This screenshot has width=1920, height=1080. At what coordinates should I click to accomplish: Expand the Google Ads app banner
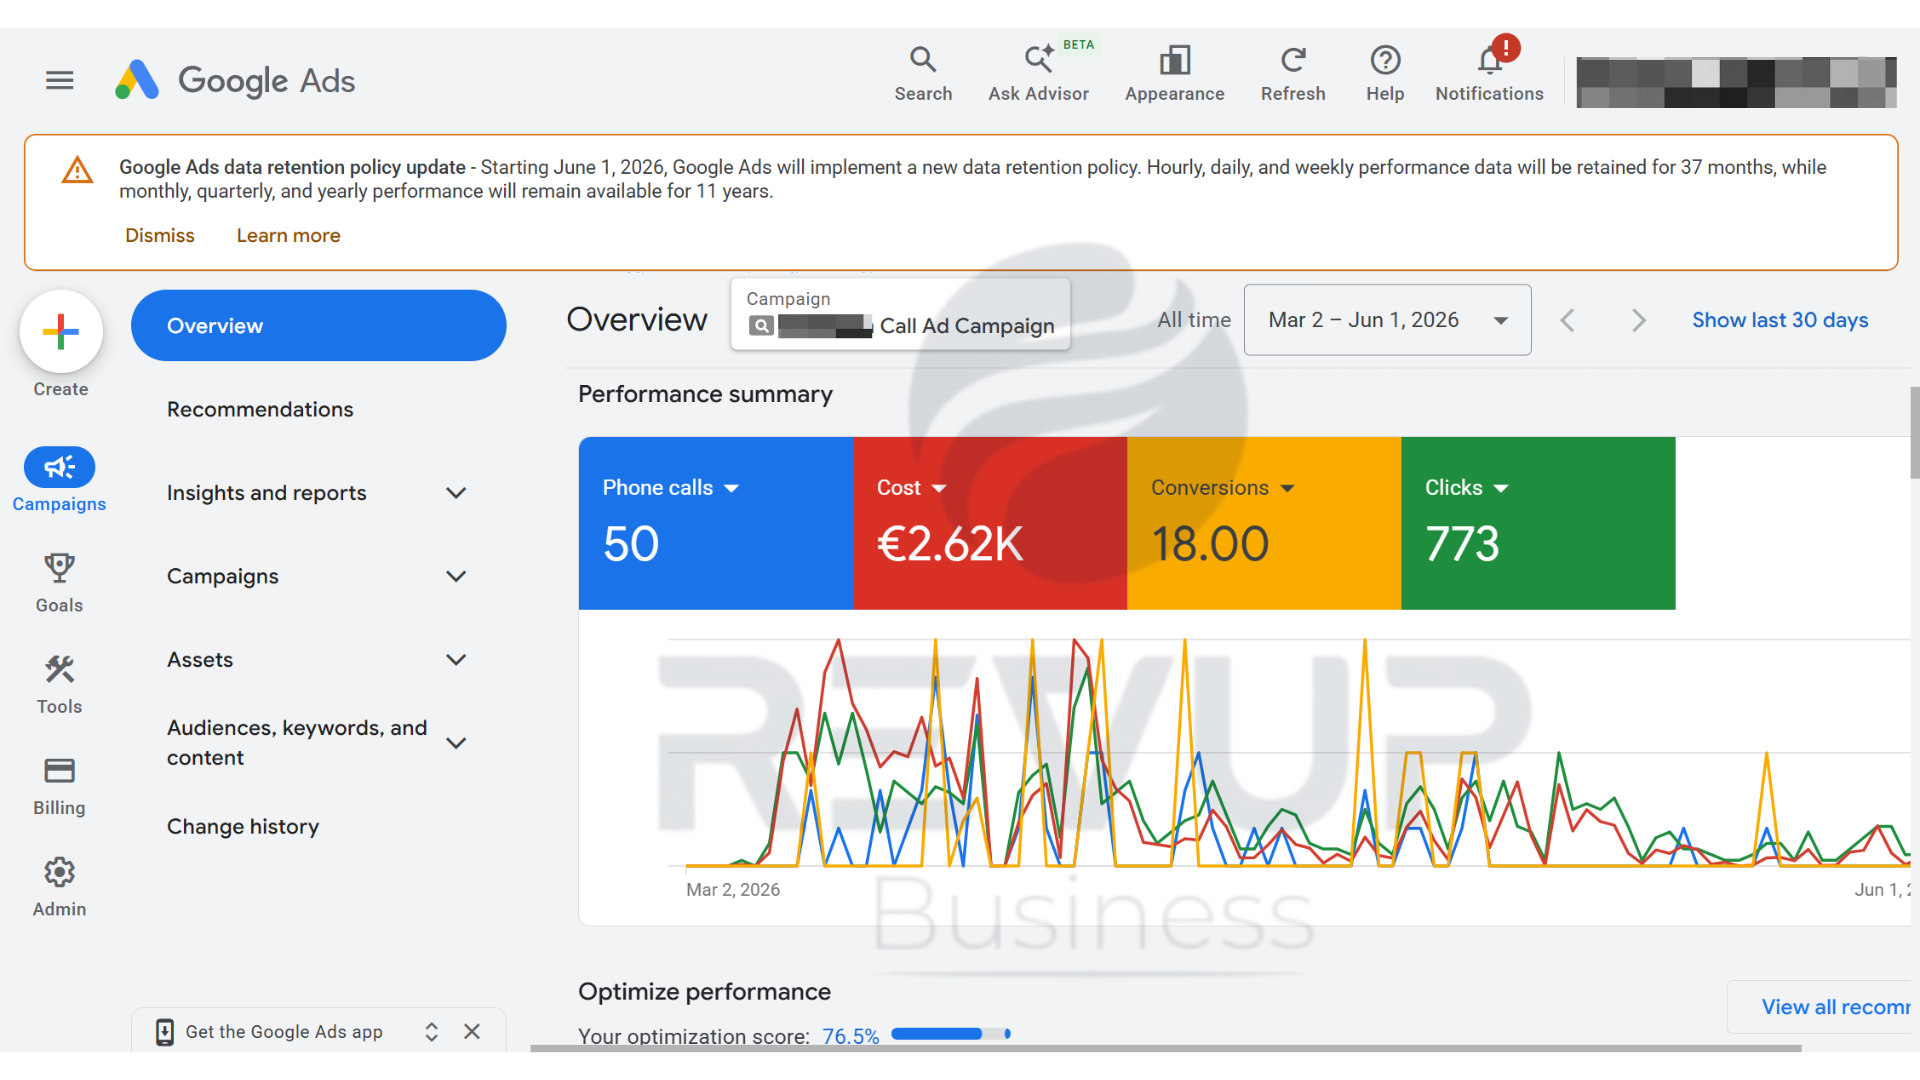(x=431, y=1032)
